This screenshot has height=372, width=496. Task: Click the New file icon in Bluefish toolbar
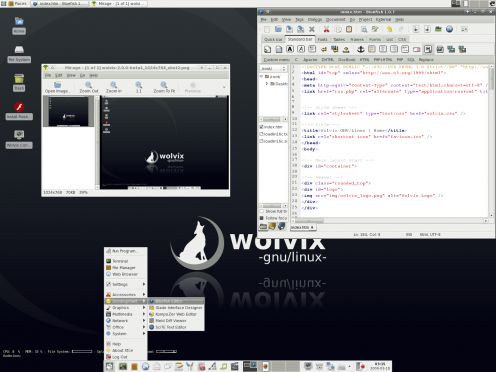[267, 30]
